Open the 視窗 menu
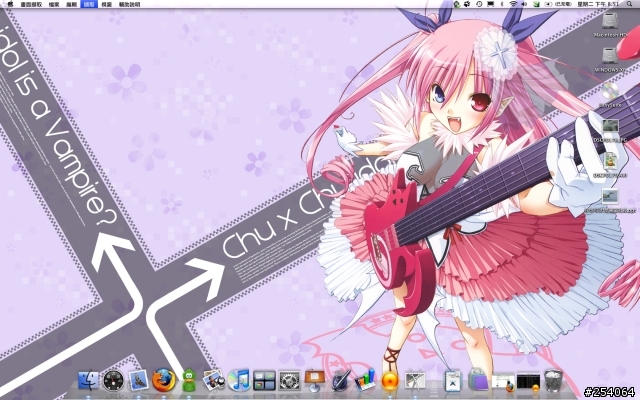Image resolution: width=640 pixels, height=400 pixels. (107, 4)
